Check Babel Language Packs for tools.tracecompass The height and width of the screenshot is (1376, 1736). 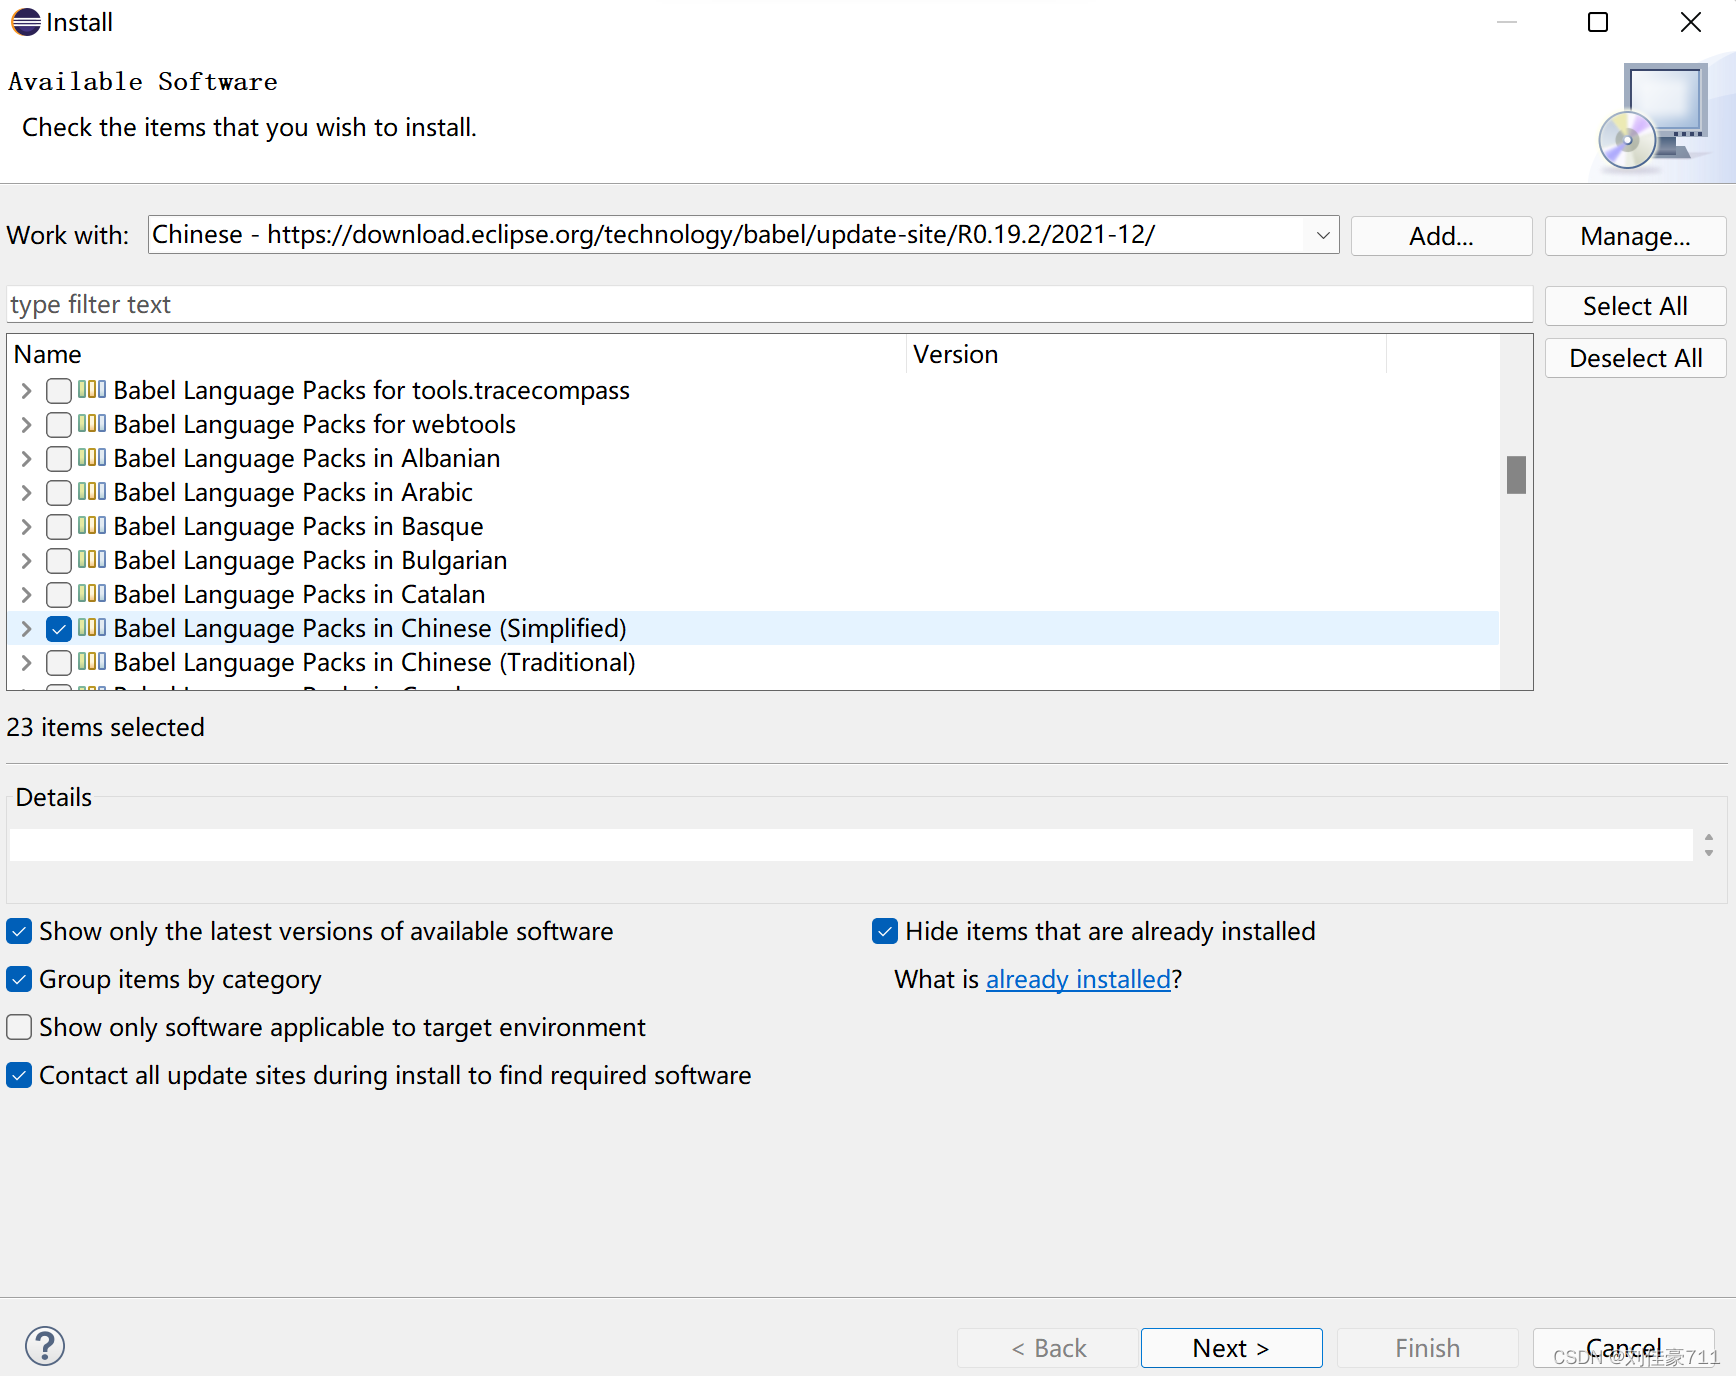[59, 391]
